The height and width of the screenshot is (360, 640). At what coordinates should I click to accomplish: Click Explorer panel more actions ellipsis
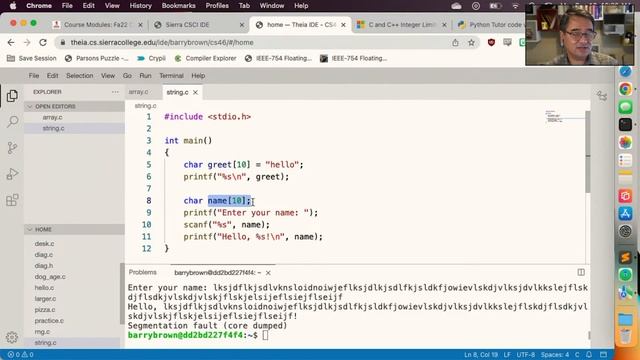[x=116, y=92]
